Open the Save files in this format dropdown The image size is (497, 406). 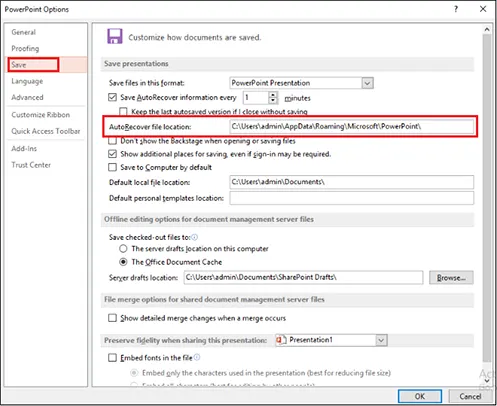coord(367,83)
